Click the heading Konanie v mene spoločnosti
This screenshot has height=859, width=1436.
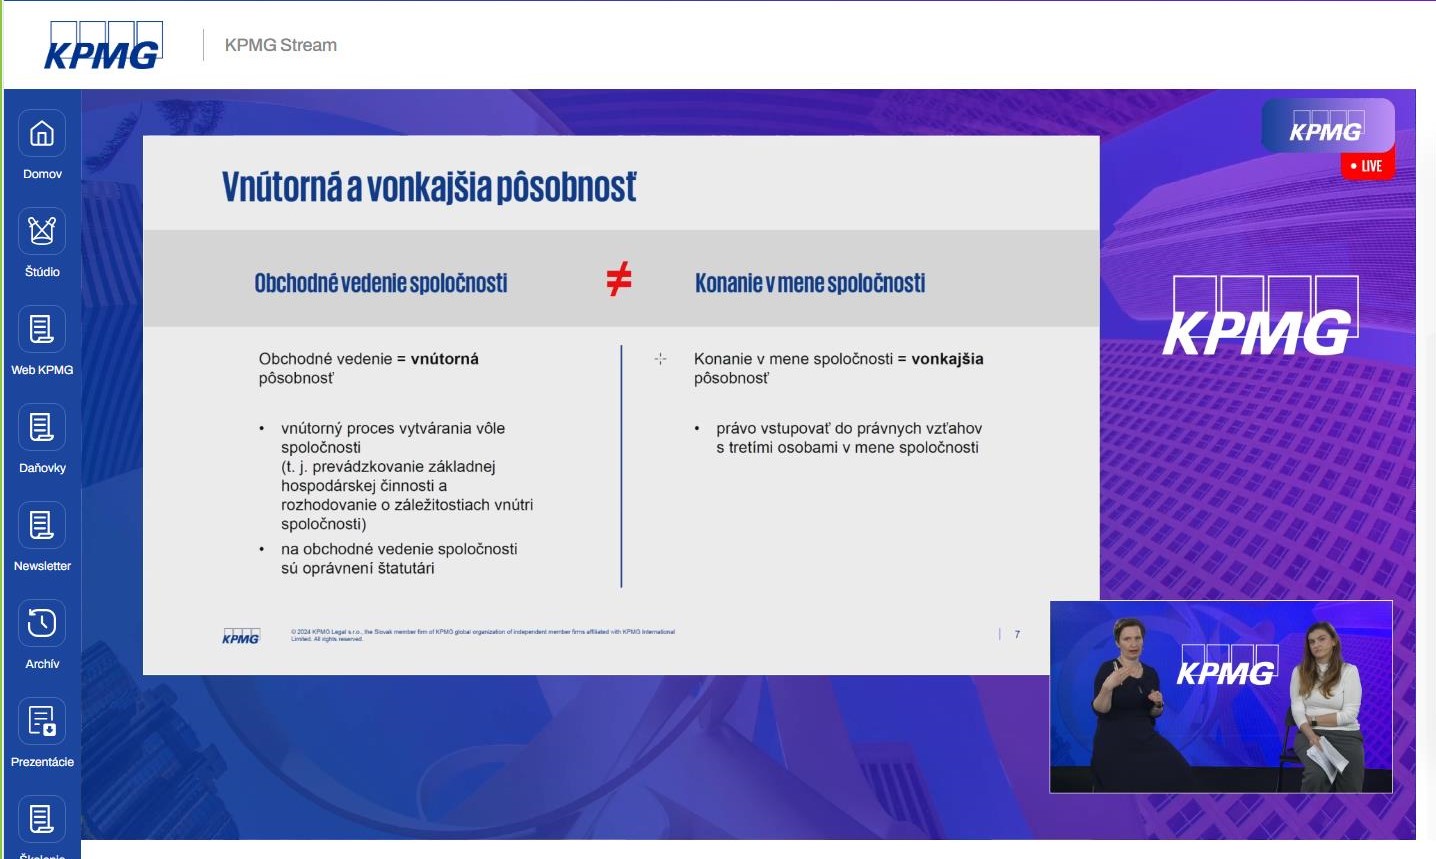point(810,283)
